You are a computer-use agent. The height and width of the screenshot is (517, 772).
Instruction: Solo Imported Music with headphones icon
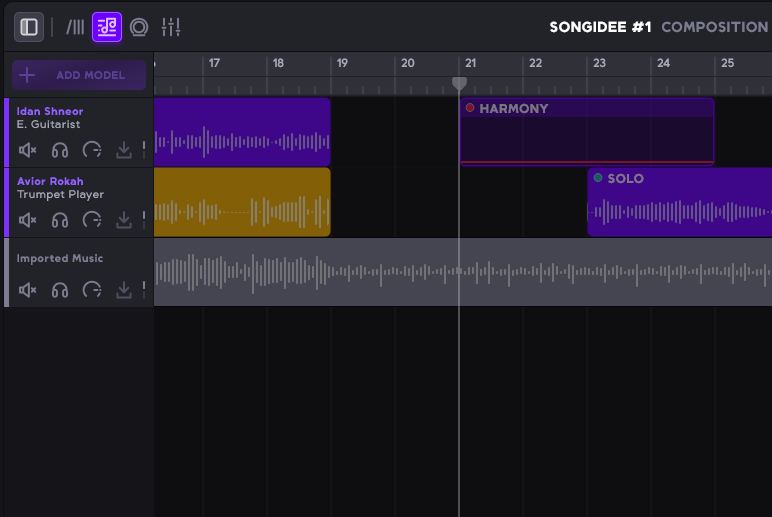[x=60, y=290]
